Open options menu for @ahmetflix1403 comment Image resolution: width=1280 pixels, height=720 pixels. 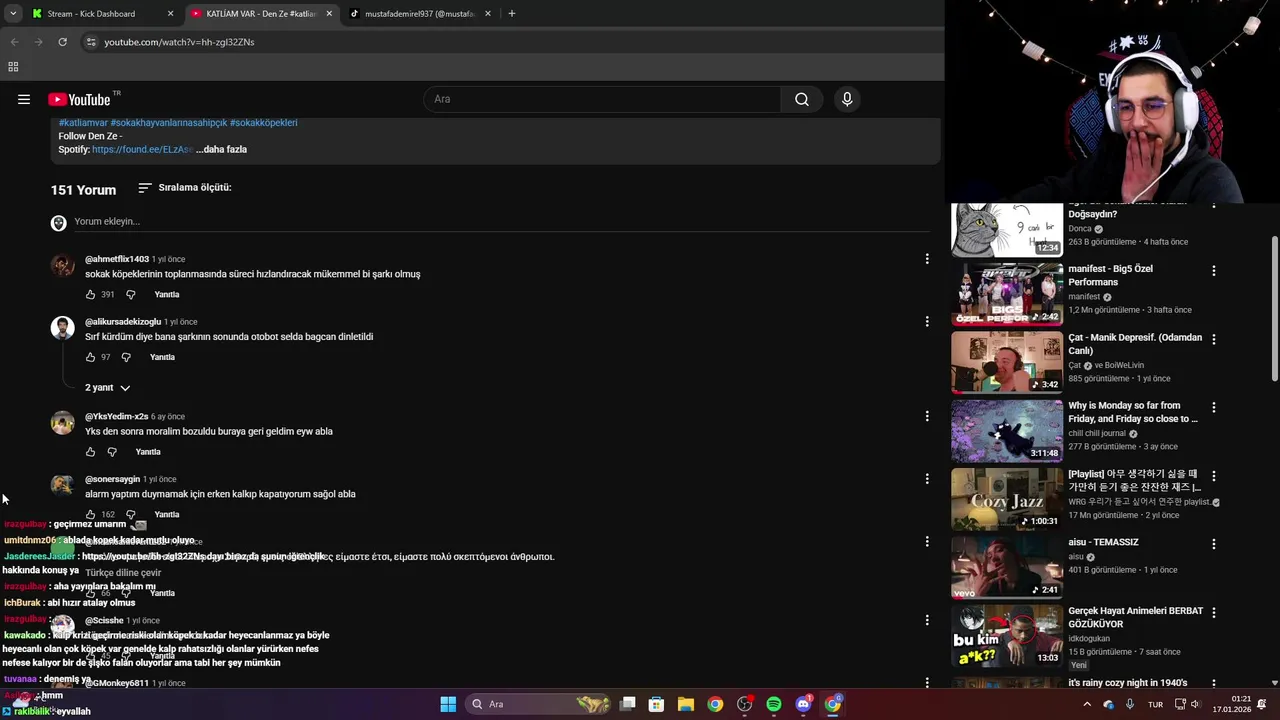[927, 259]
